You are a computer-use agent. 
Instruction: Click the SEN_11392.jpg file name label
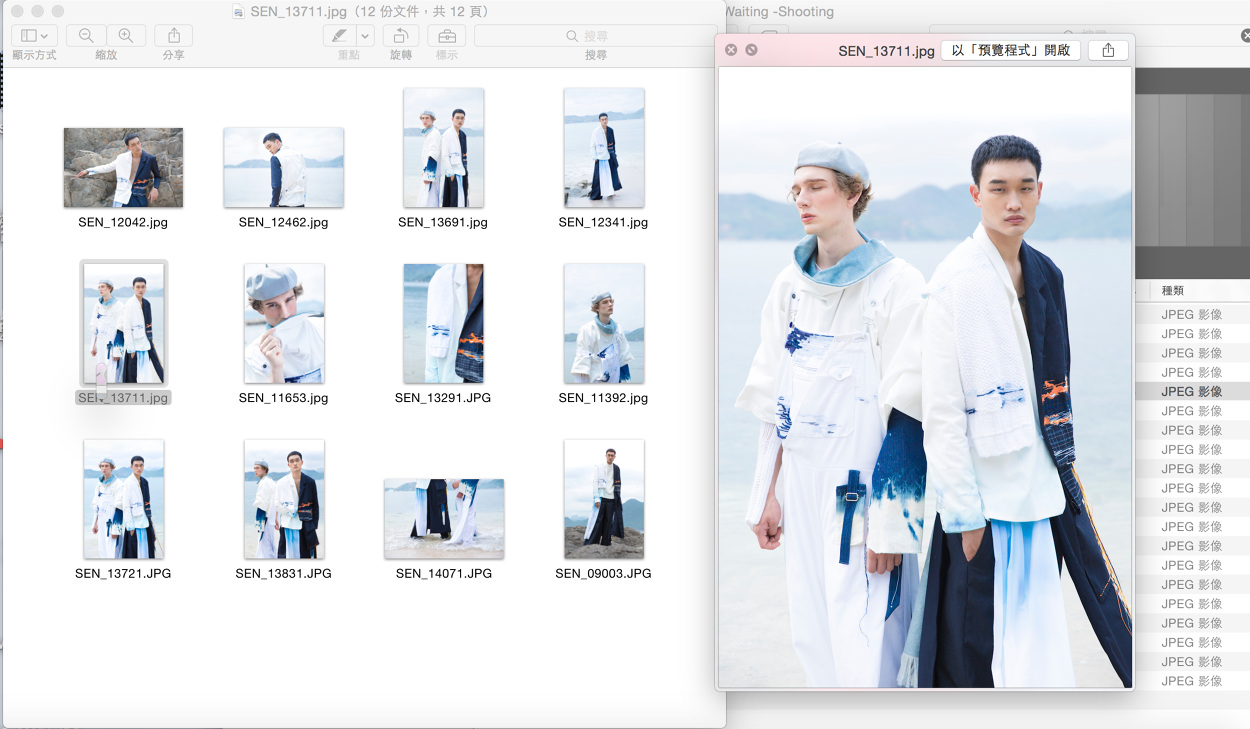click(603, 398)
